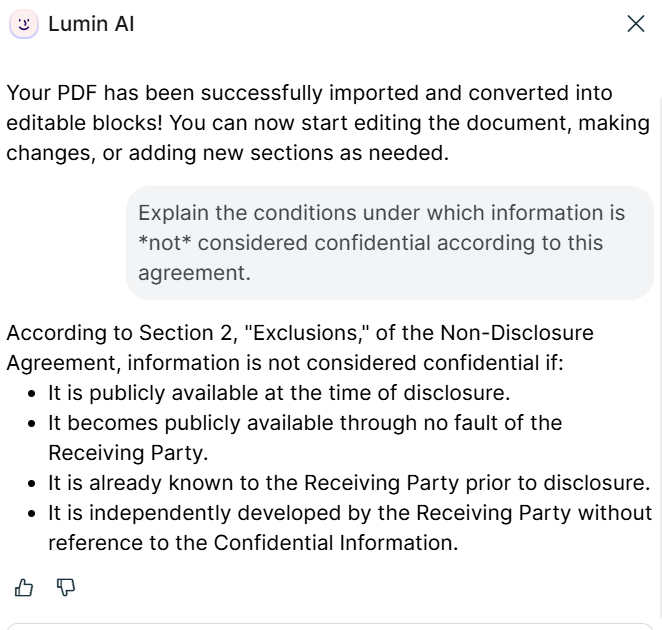The image size is (662, 630).
Task: Click the 'According to Section 2' paragraph
Action: [300, 347]
